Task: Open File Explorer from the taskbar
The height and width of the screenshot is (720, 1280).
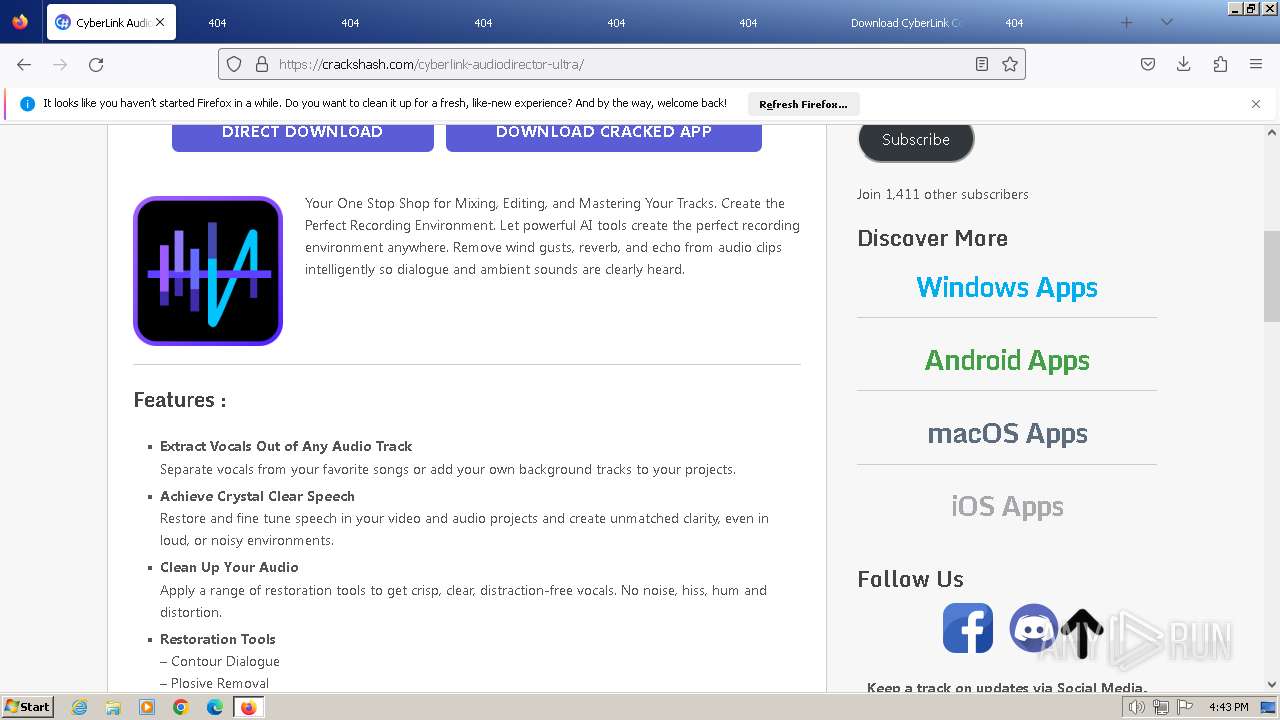Action: tap(113, 707)
